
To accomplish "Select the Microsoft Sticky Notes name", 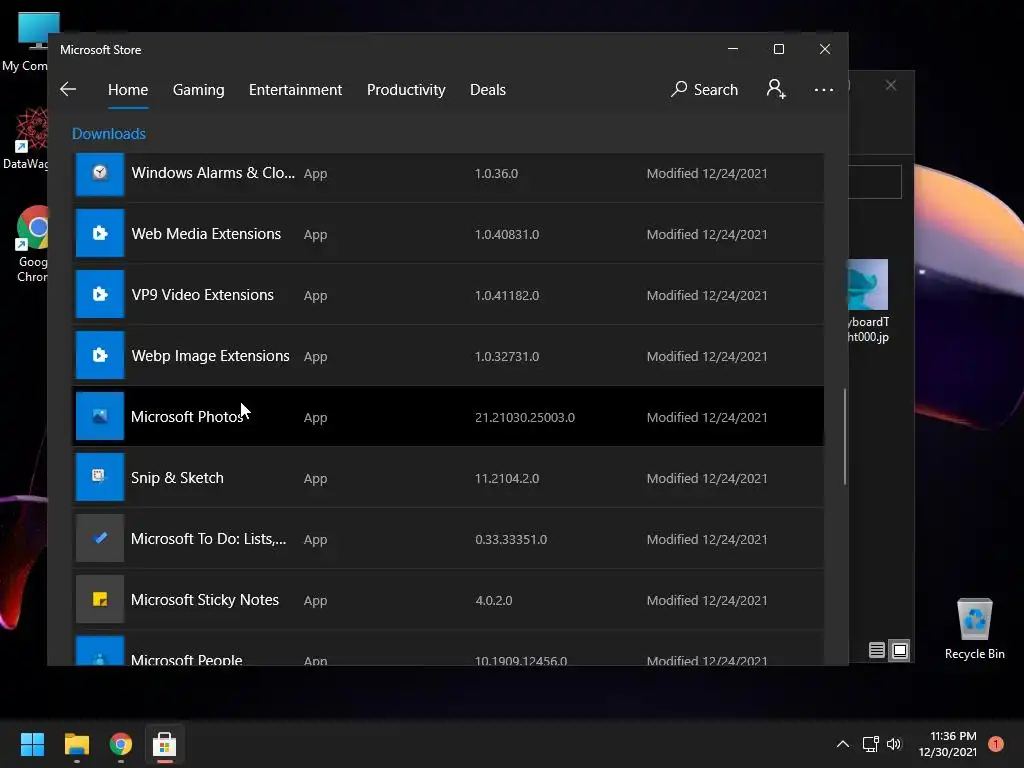I will point(204,600).
